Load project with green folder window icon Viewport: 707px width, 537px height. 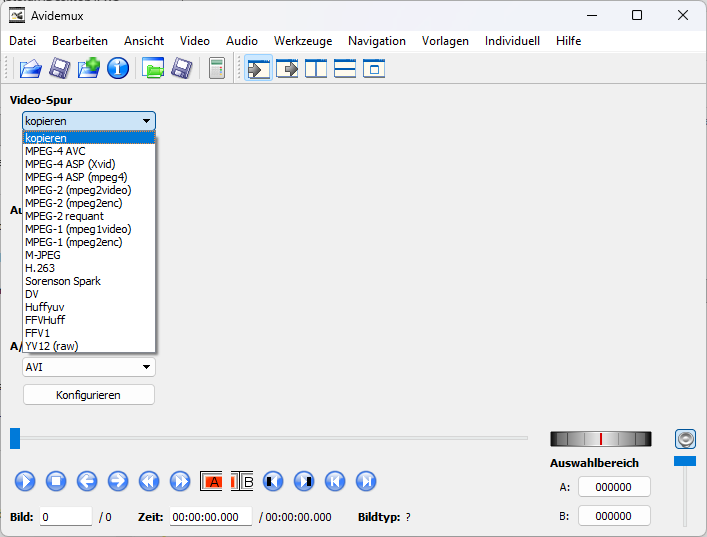[153, 69]
